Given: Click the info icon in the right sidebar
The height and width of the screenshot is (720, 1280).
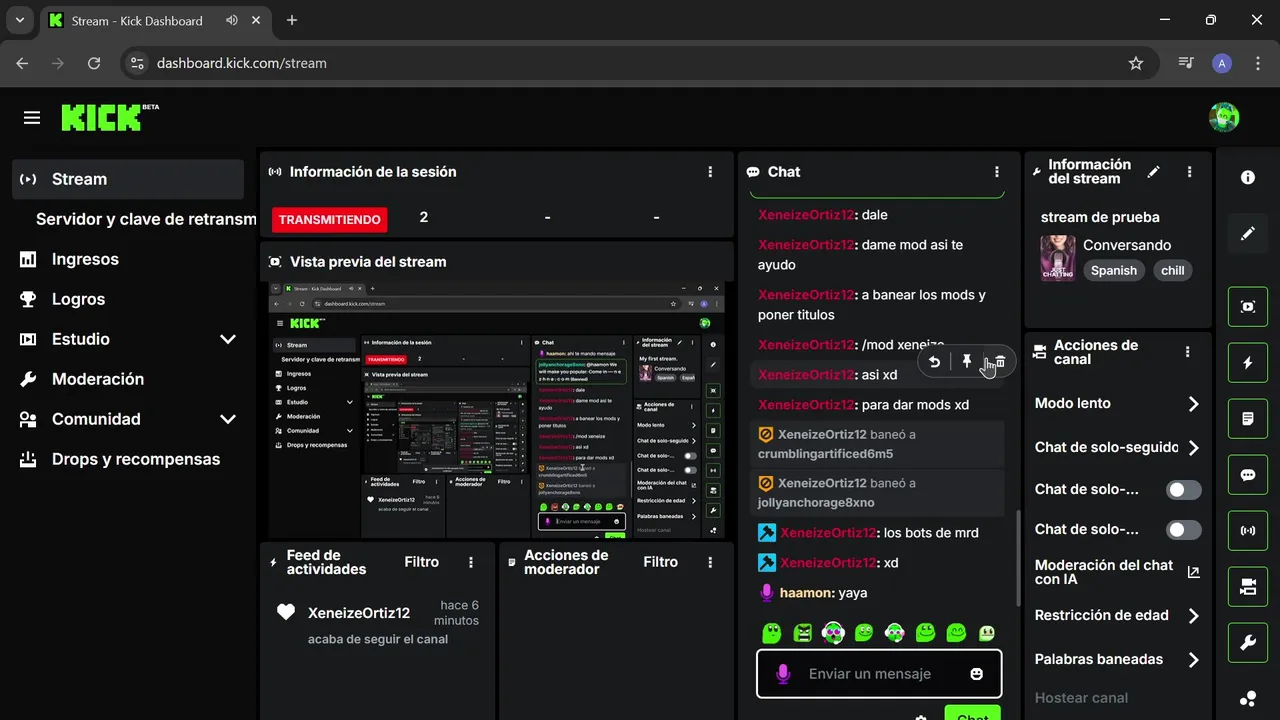Looking at the screenshot, I should pyautogui.click(x=1248, y=177).
